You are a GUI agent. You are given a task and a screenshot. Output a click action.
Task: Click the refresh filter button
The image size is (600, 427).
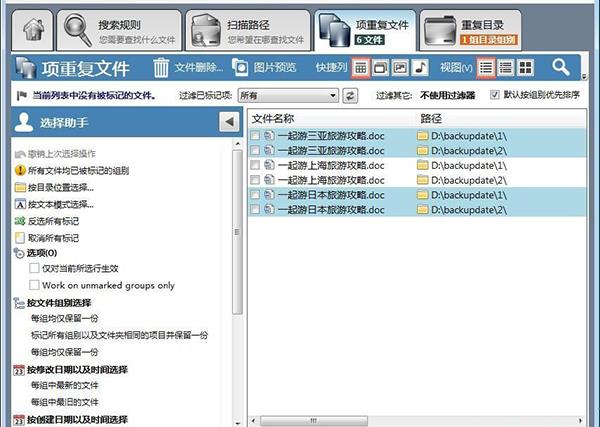coord(350,95)
